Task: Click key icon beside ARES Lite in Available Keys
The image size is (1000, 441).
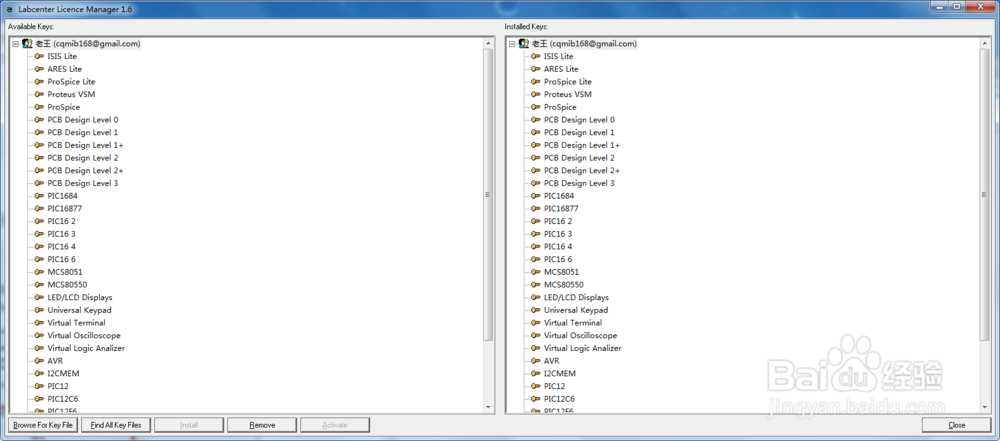Action: pyautogui.click(x=39, y=69)
